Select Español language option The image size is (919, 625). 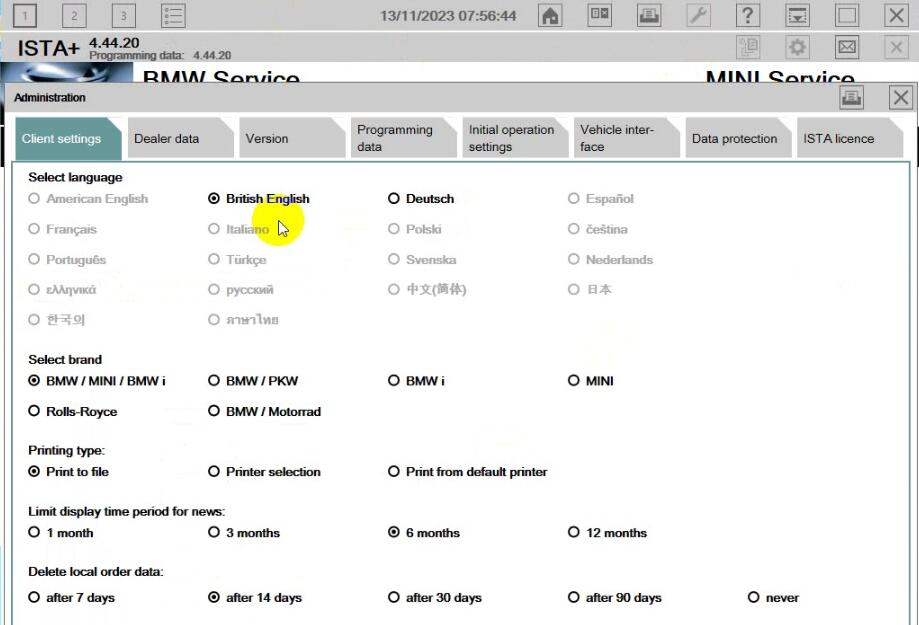coord(601,199)
